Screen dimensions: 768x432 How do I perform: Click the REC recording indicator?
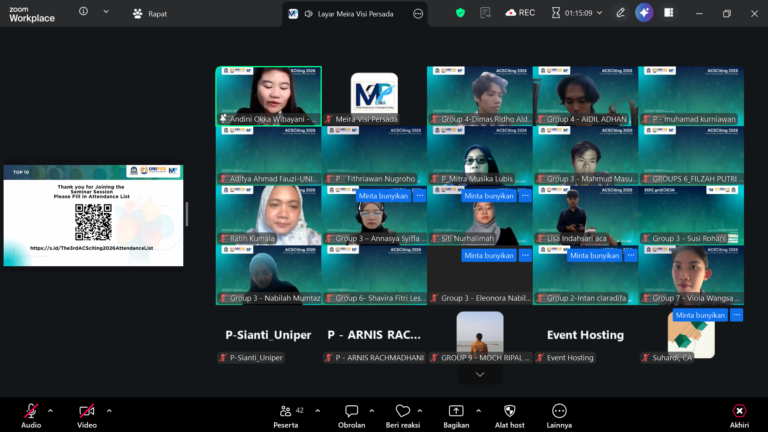(x=520, y=13)
